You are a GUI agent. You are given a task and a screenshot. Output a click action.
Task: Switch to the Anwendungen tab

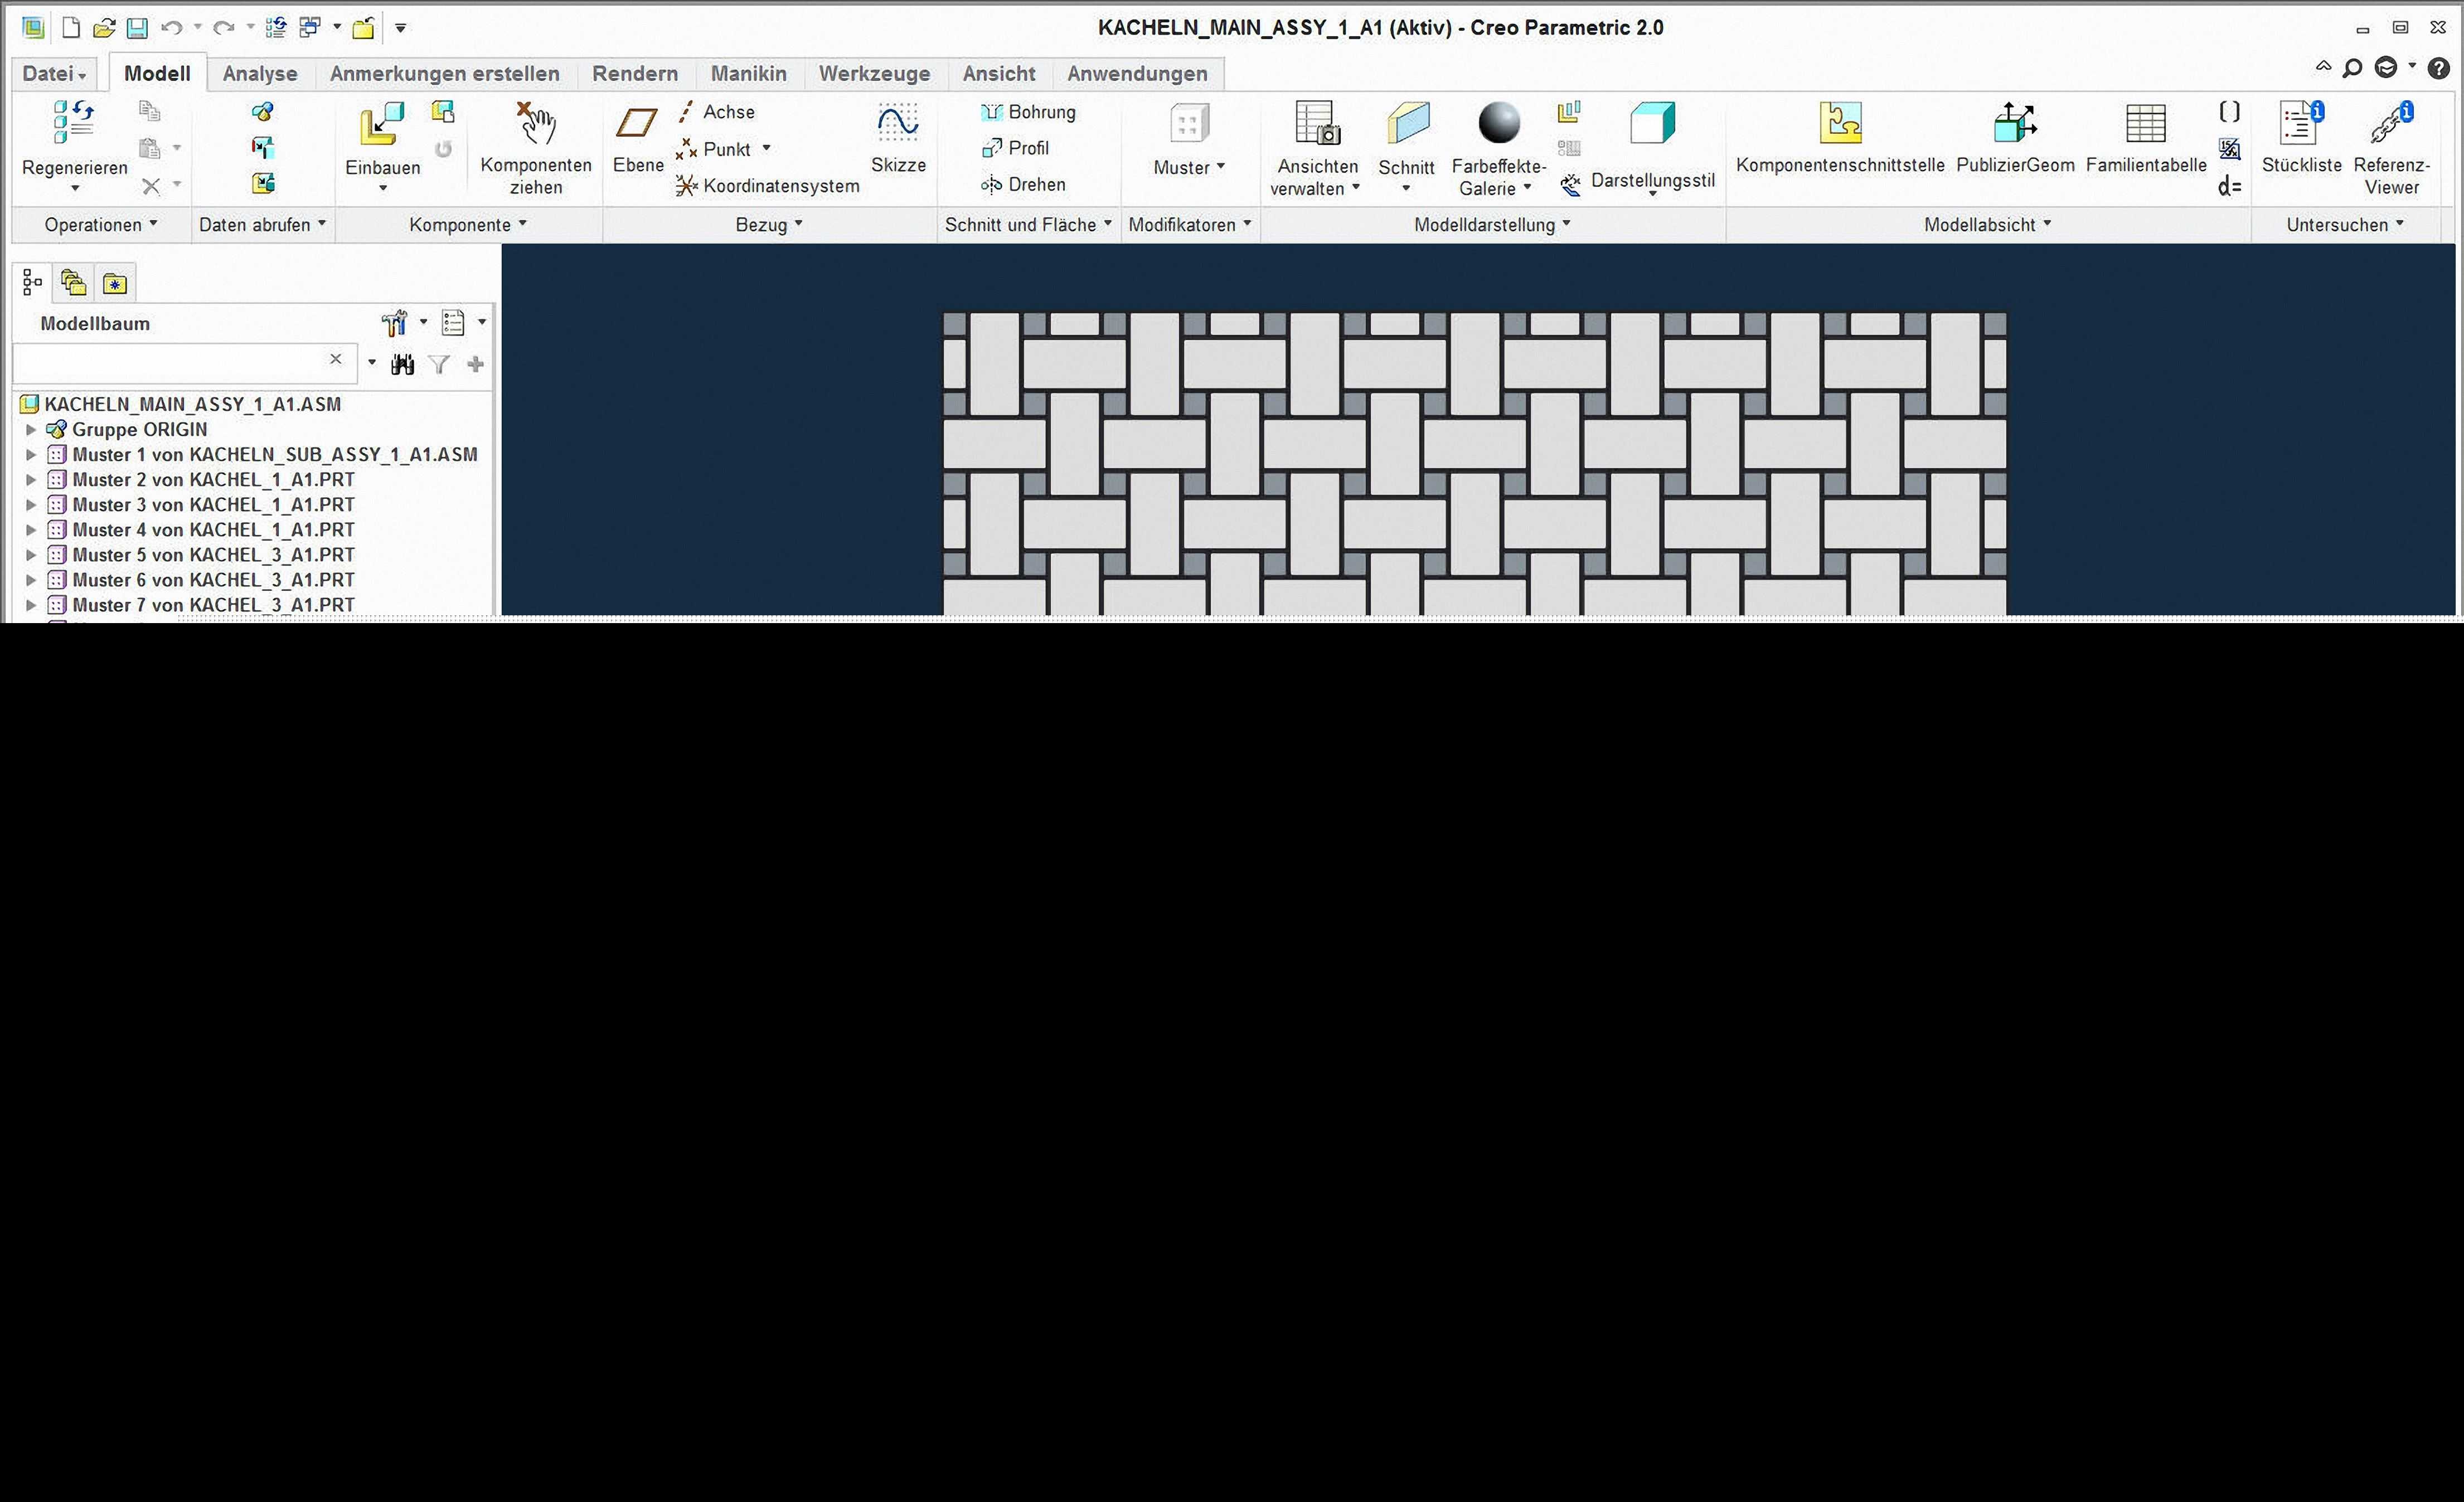click(1137, 73)
